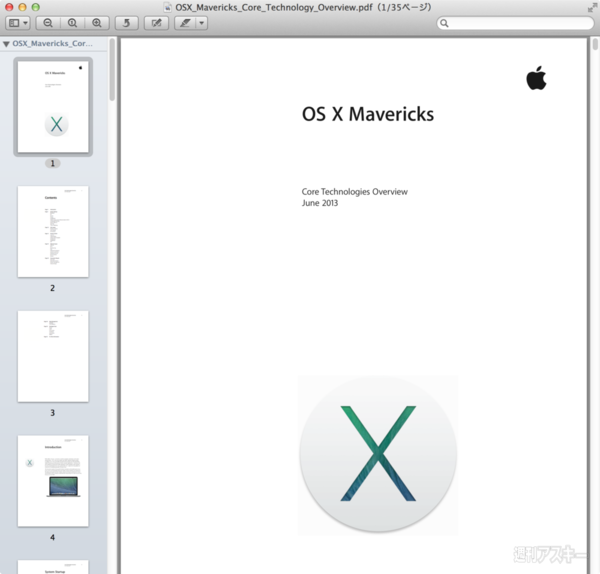Image resolution: width=600 pixels, height=574 pixels.
Task: Click the "Core Technologies Overview" text
Action: click(355, 192)
